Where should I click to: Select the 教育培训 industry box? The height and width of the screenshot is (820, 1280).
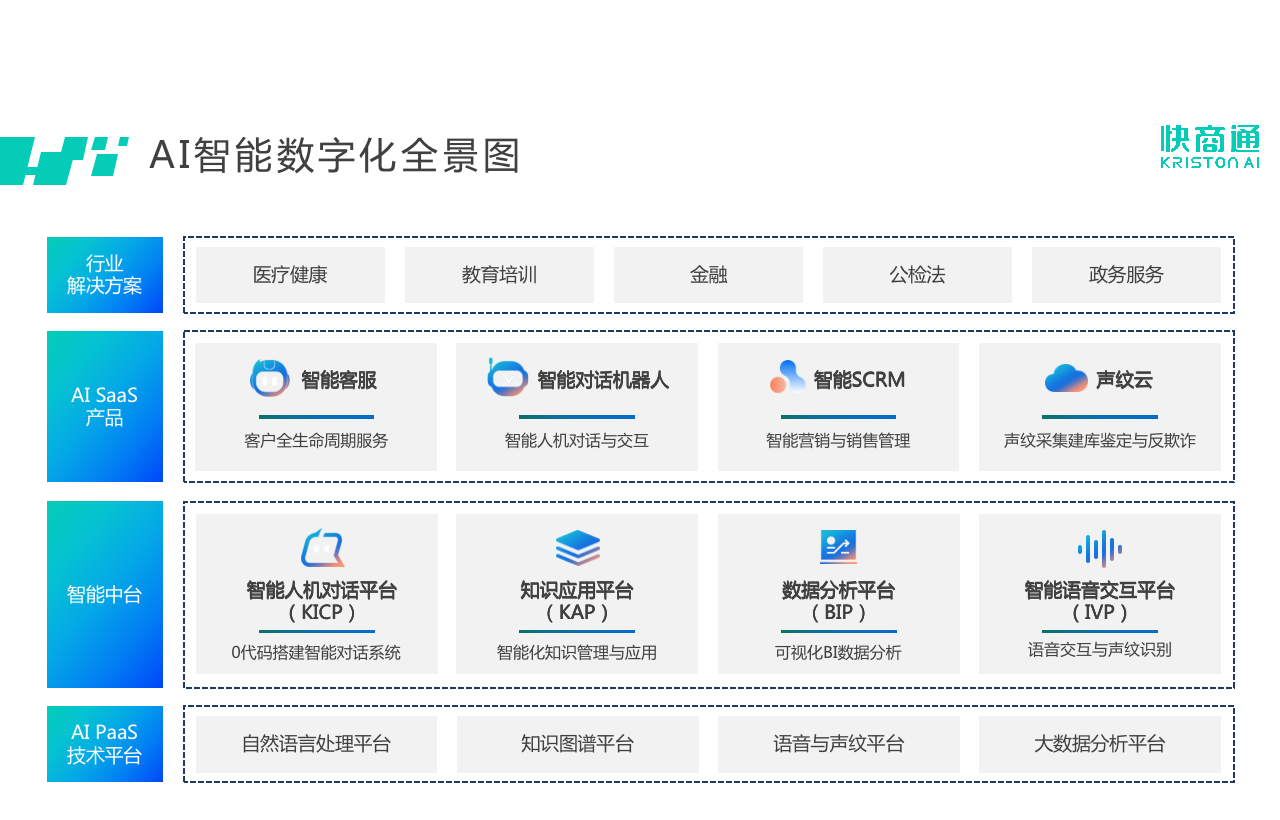[499, 275]
